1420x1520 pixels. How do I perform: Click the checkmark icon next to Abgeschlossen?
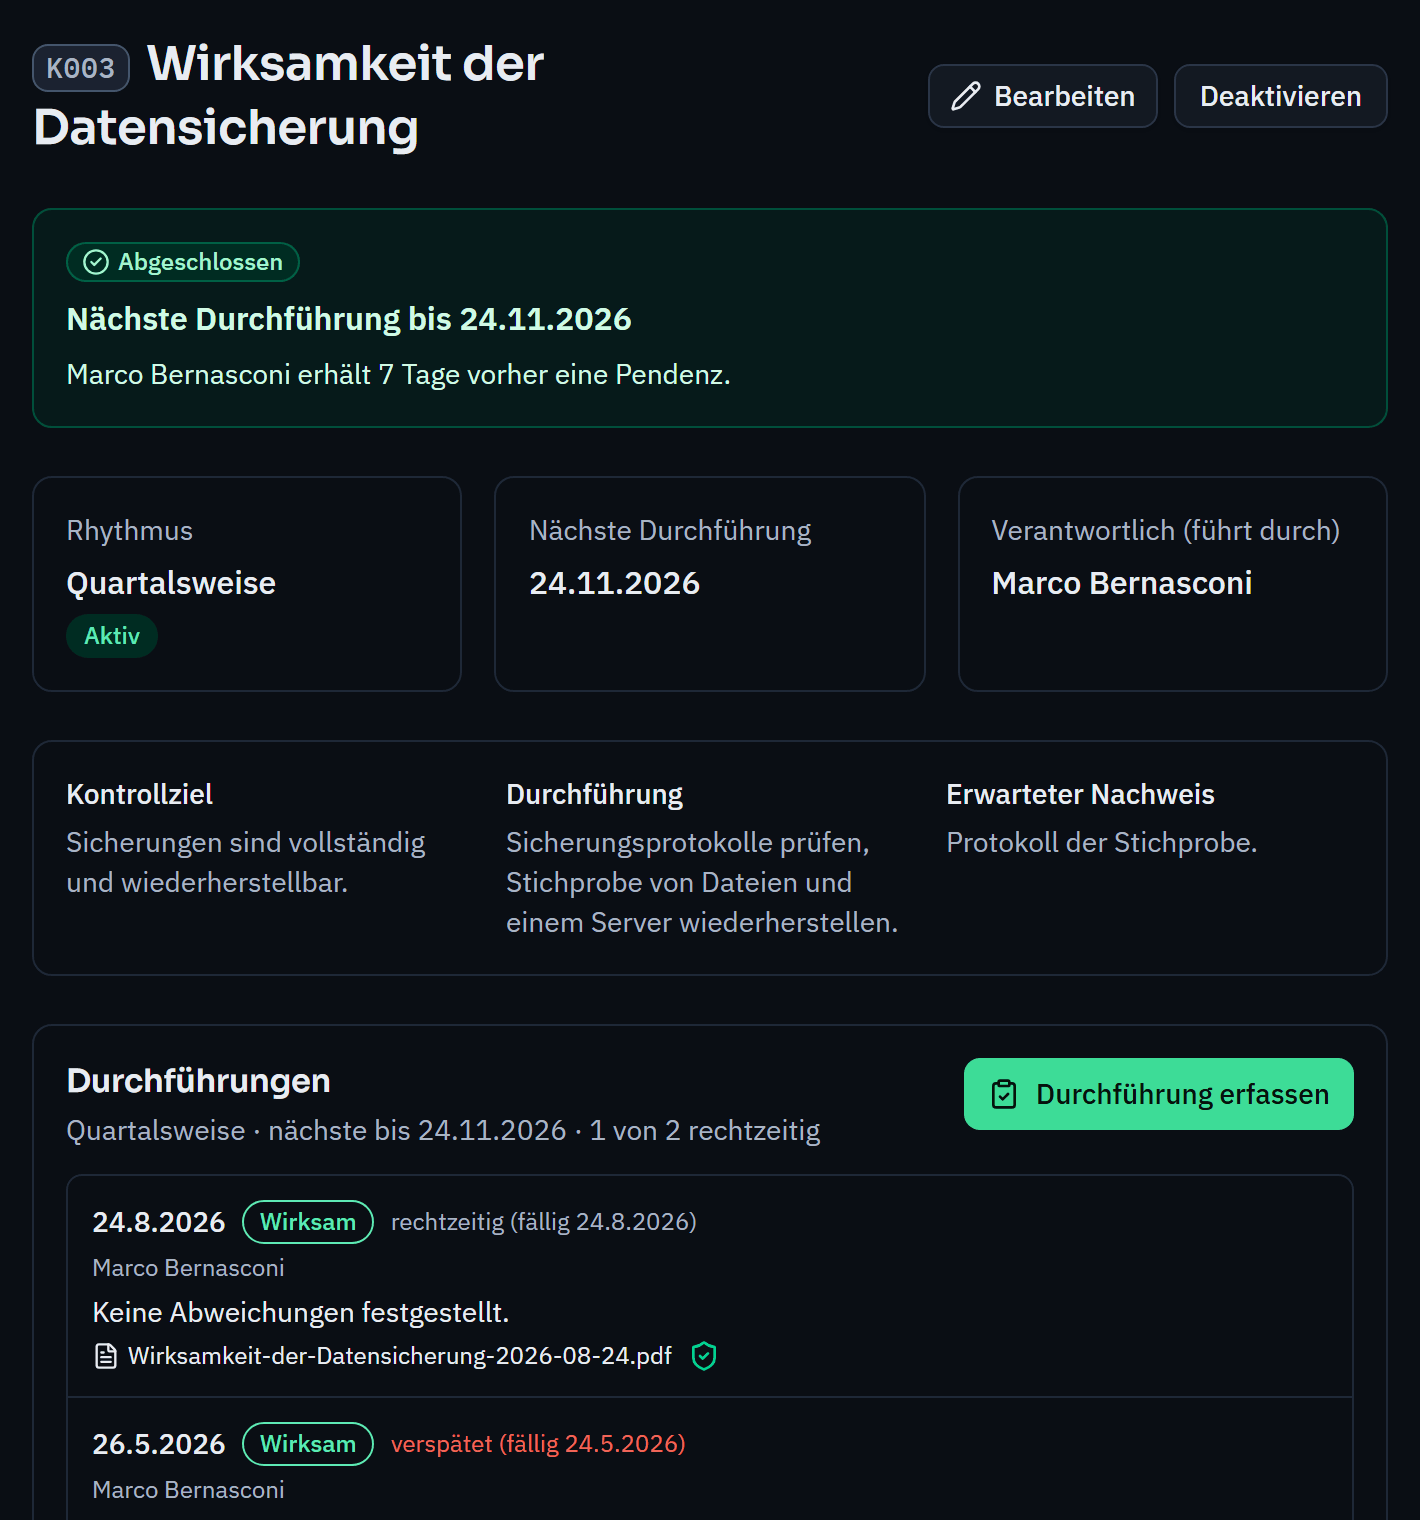coord(96,262)
